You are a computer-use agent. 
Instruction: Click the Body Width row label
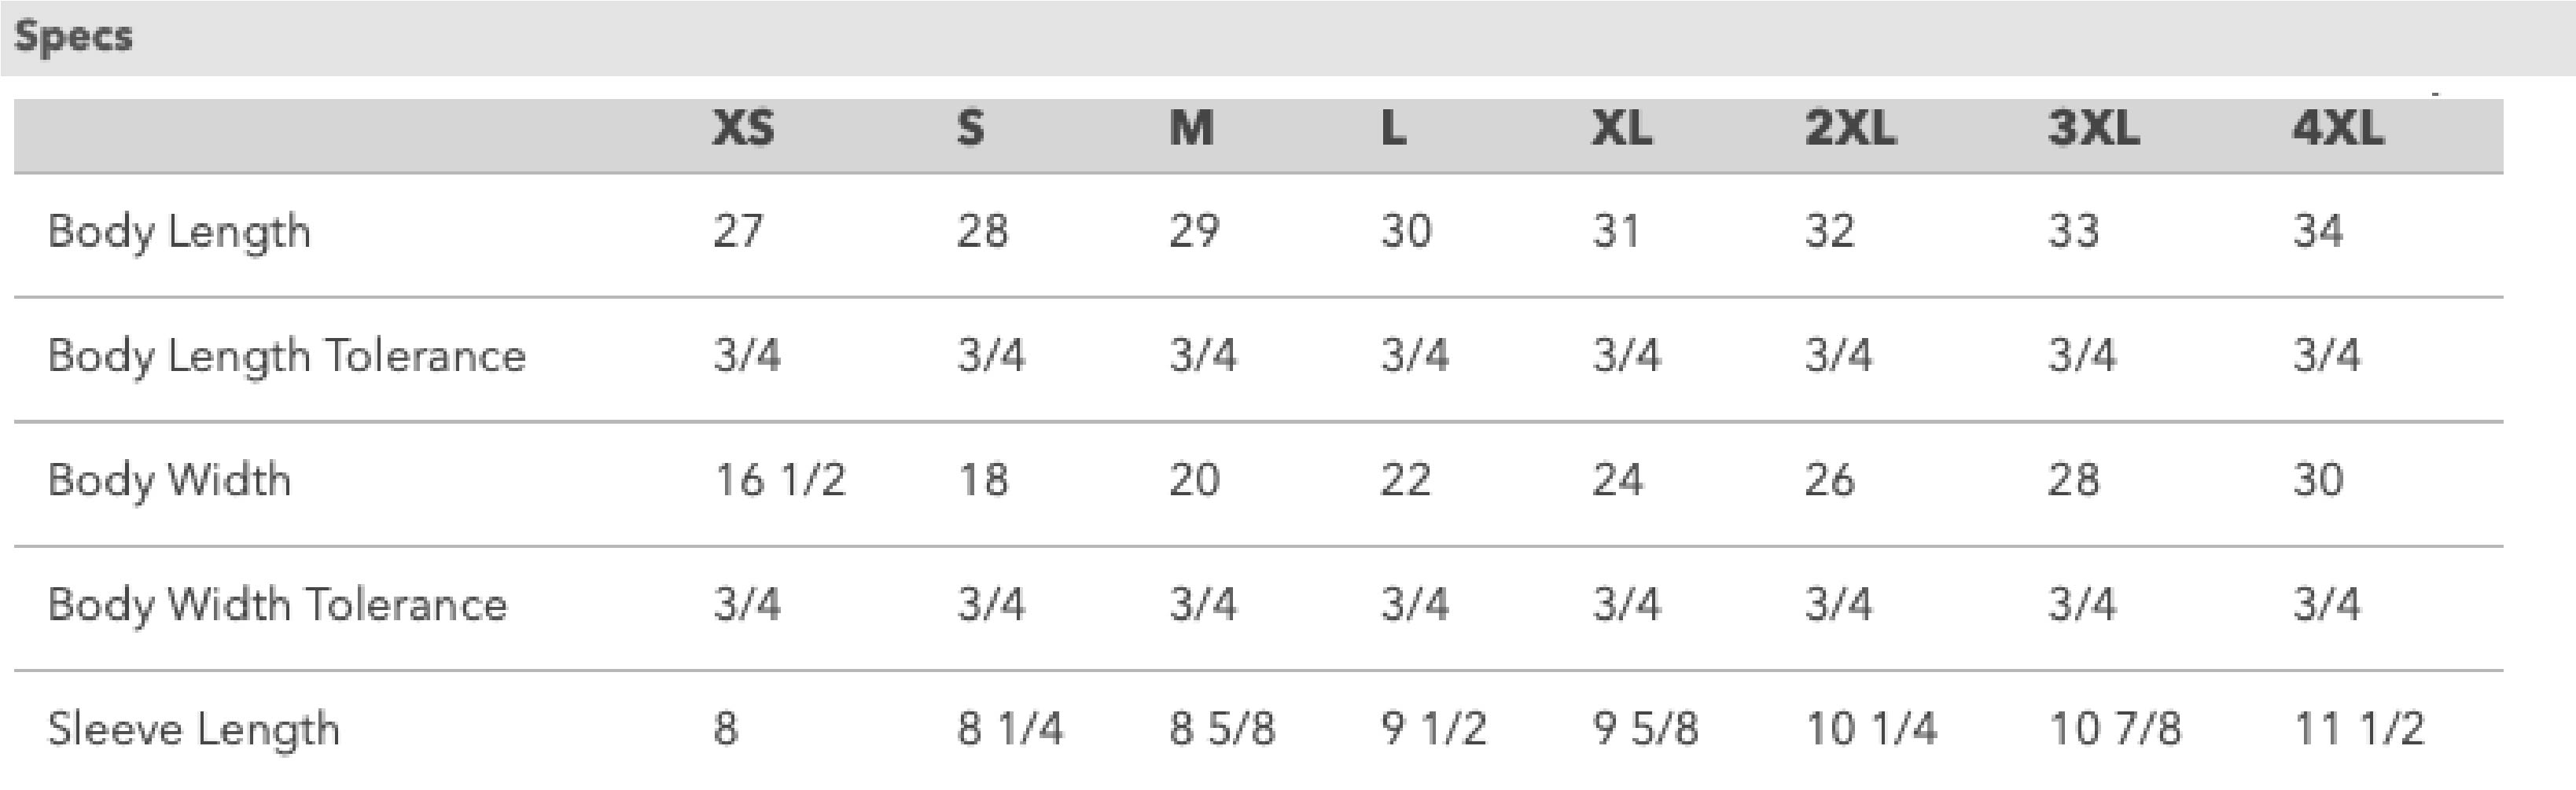(x=169, y=480)
